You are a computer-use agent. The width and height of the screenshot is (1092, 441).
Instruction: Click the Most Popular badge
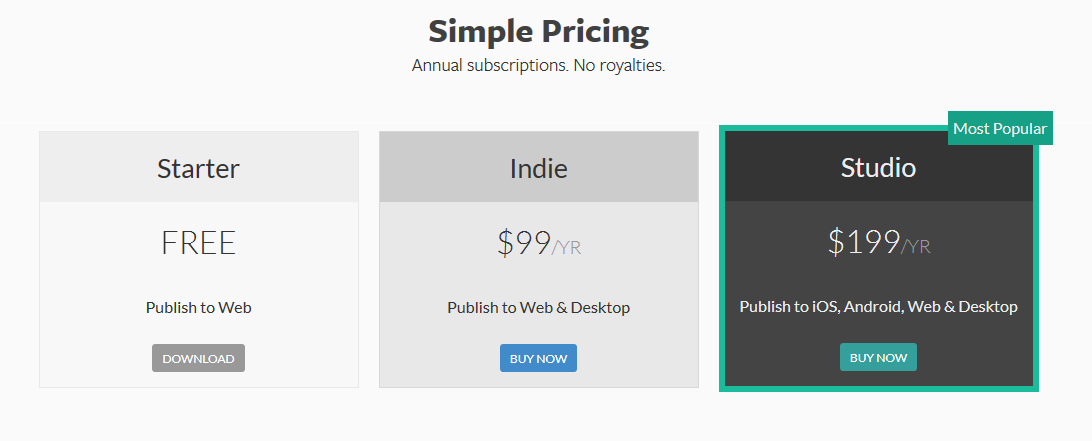pyautogui.click(x=999, y=128)
